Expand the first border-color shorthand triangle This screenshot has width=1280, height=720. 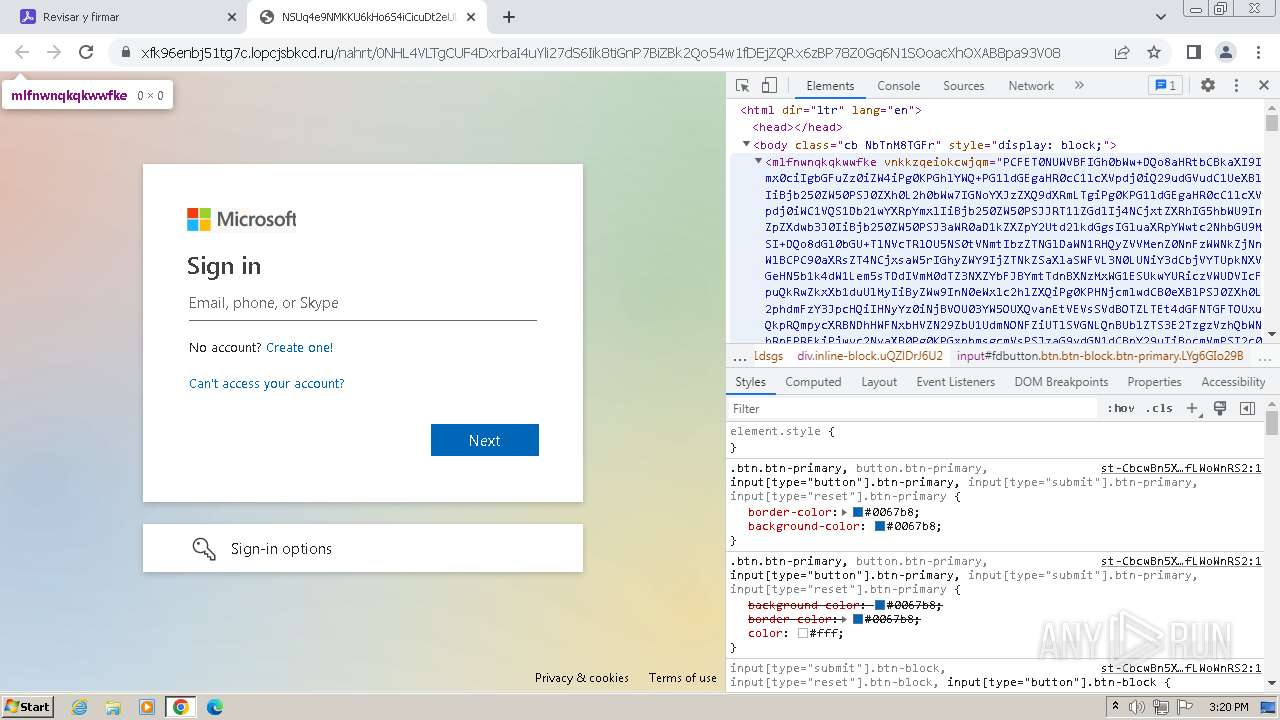[844, 512]
